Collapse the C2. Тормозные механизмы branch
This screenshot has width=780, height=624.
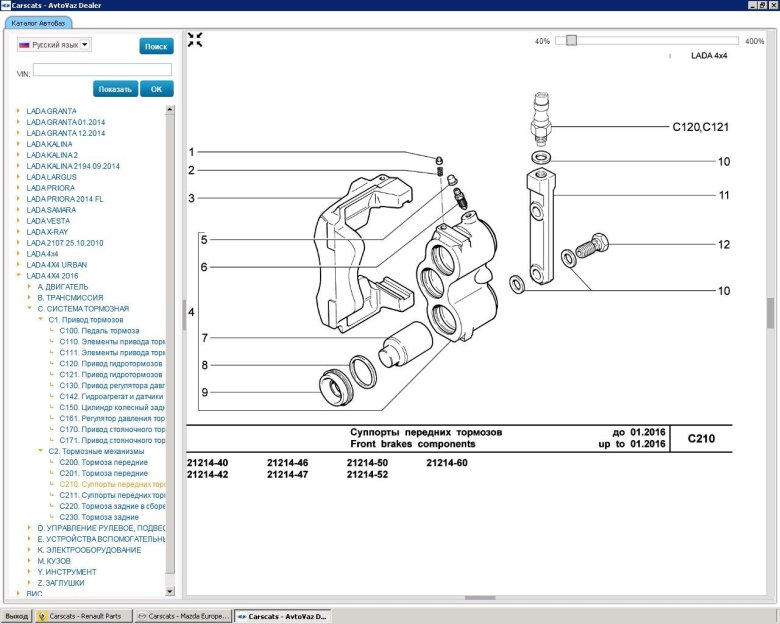(40, 451)
